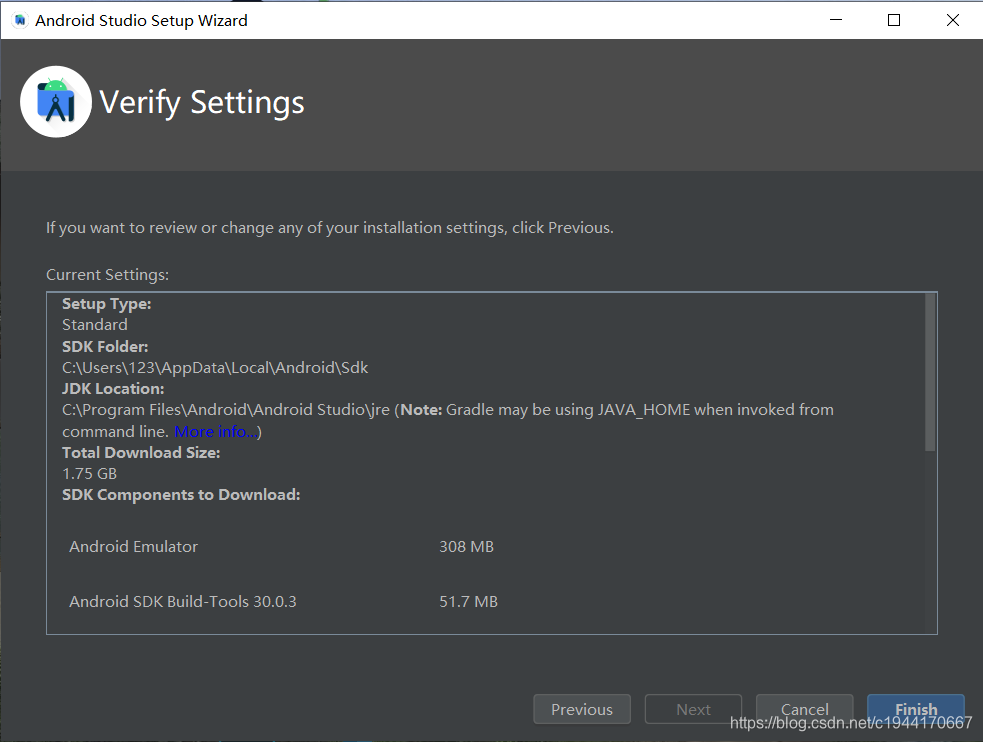Click the 'SDK Components to Download:' label
Screen dimensions: 983x742
181,495
